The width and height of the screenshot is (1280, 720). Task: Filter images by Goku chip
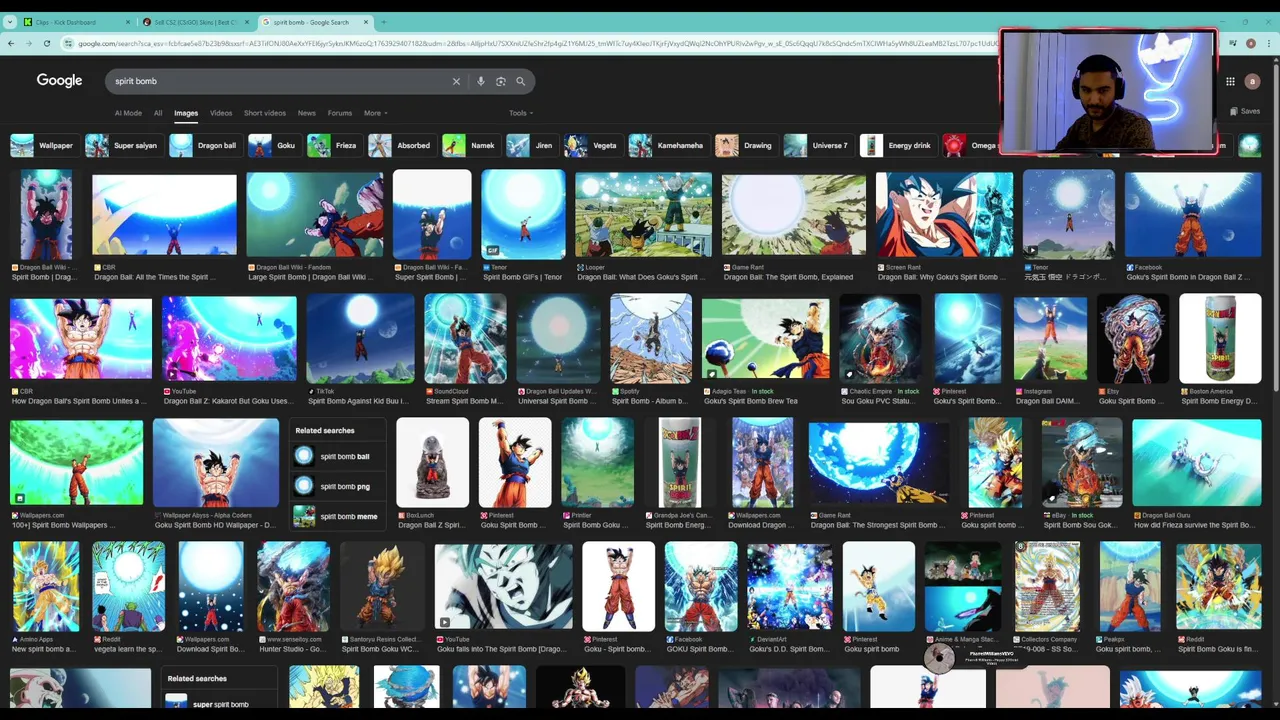point(273,145)
